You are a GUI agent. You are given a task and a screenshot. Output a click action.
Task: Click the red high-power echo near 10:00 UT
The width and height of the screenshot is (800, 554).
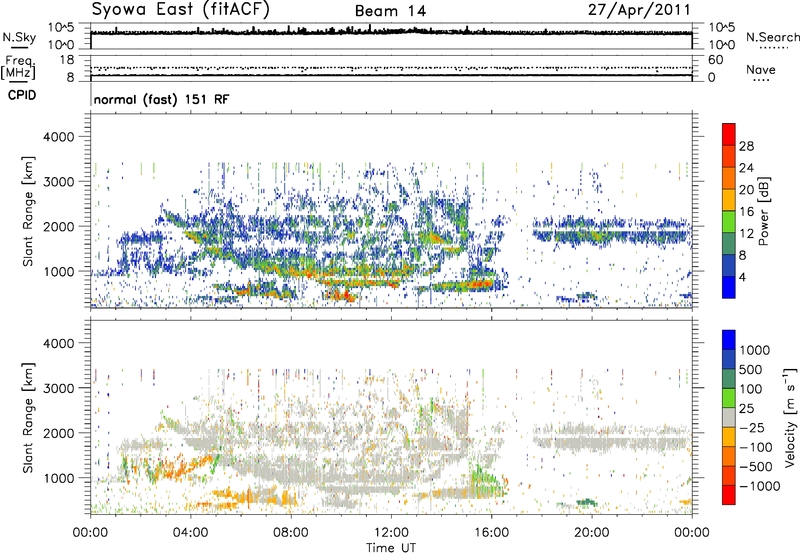pyautogui.click(x=343, y=295)
